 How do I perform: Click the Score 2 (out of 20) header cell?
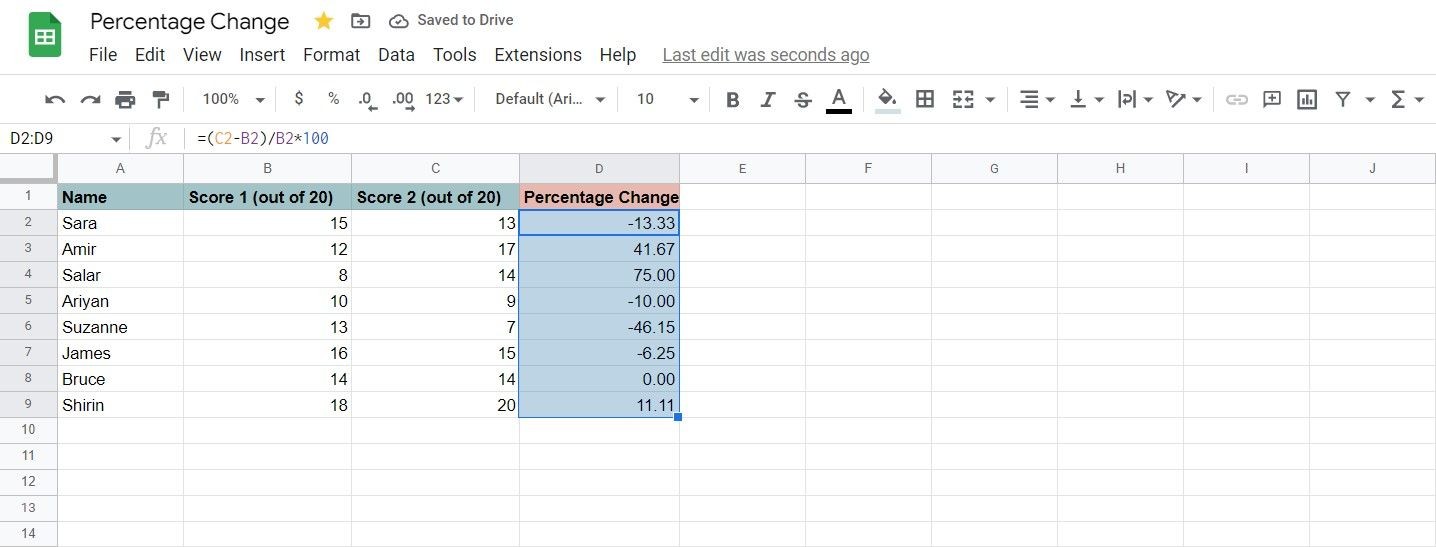435,197
